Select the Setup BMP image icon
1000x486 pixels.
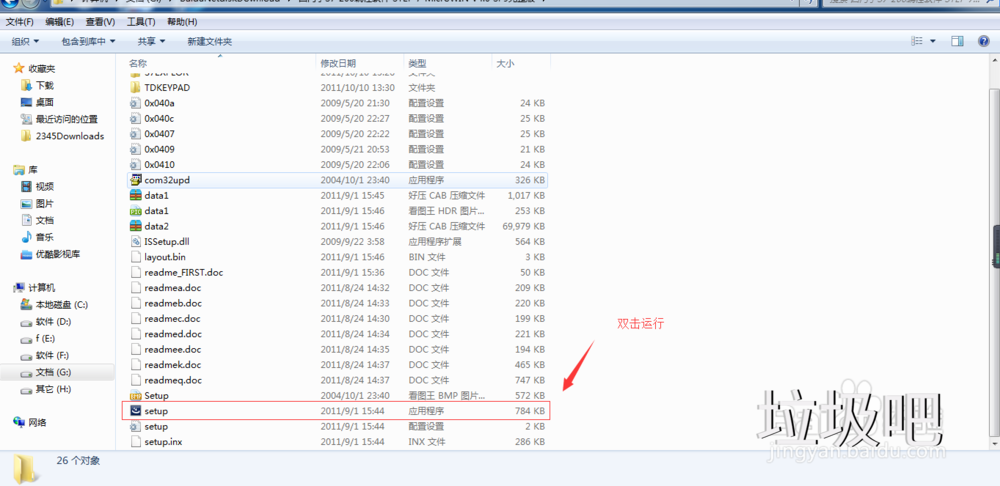(x=135, y=395)
